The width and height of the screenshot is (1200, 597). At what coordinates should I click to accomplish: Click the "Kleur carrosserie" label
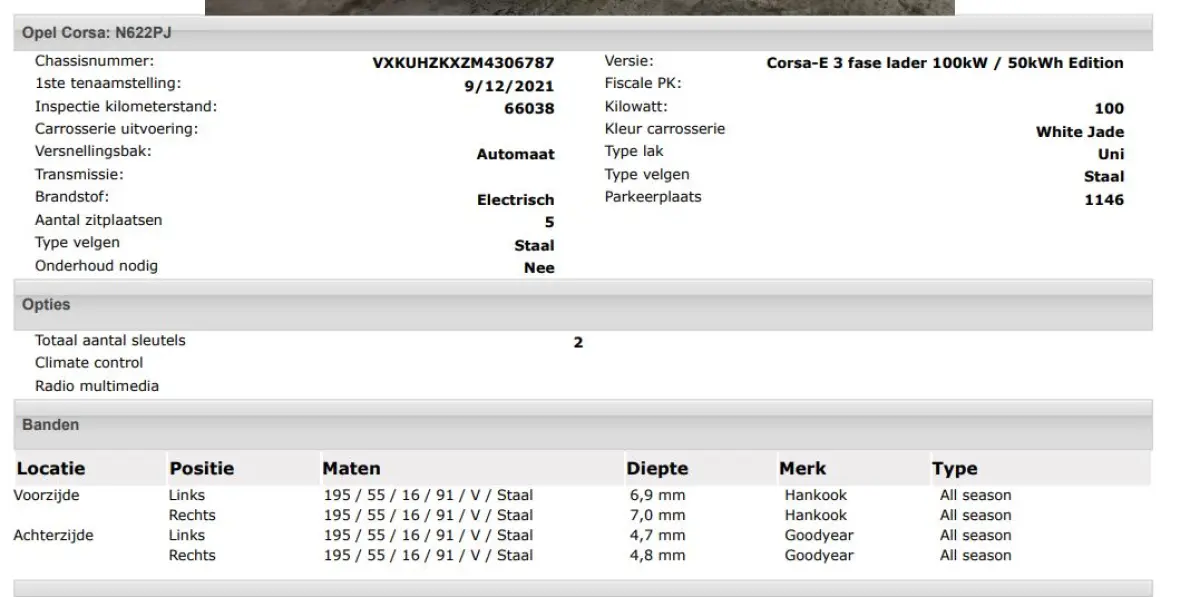point(665,129)
